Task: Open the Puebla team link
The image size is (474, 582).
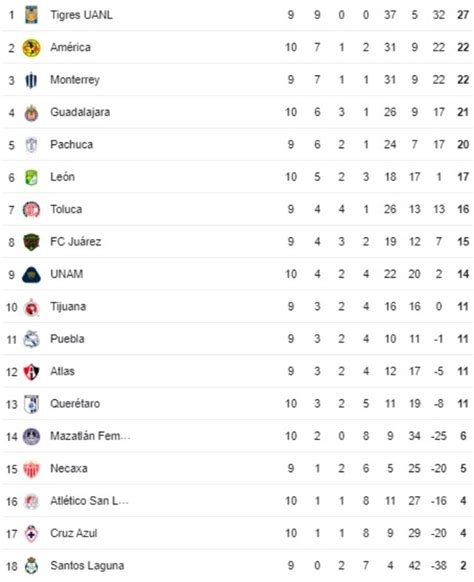Action: click(68, 339)
